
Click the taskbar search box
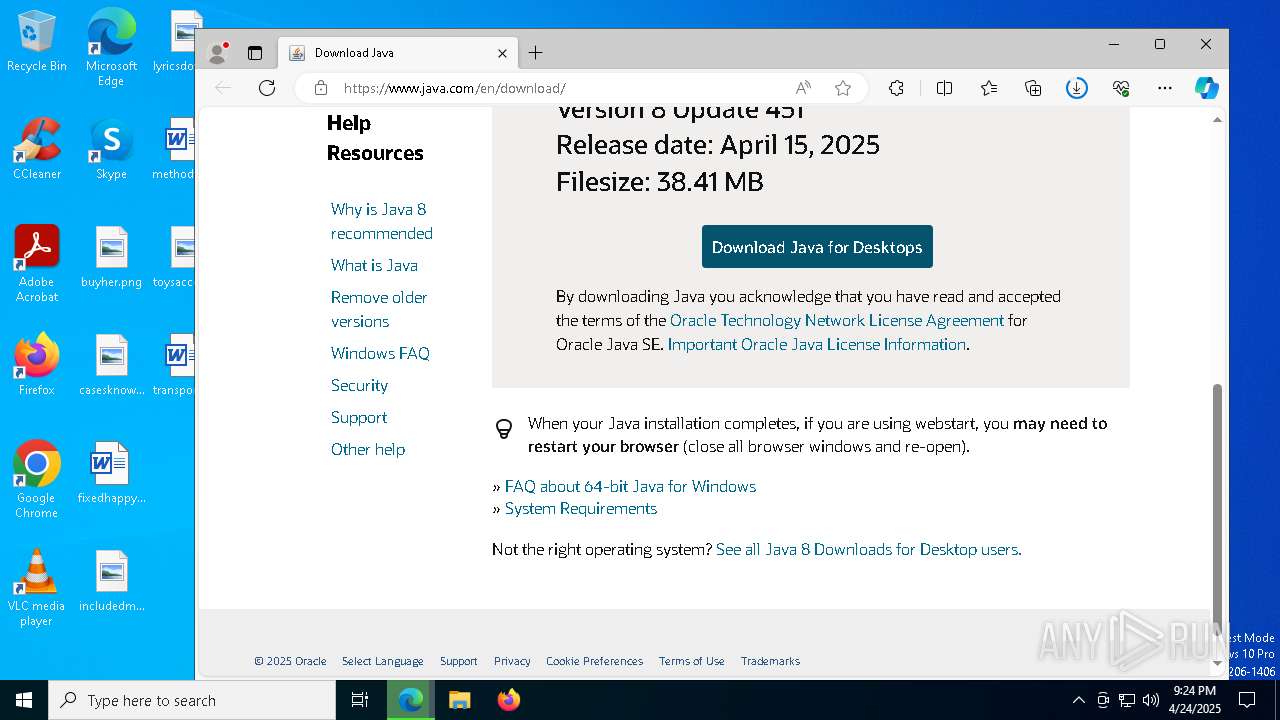[x=192, y=700]
